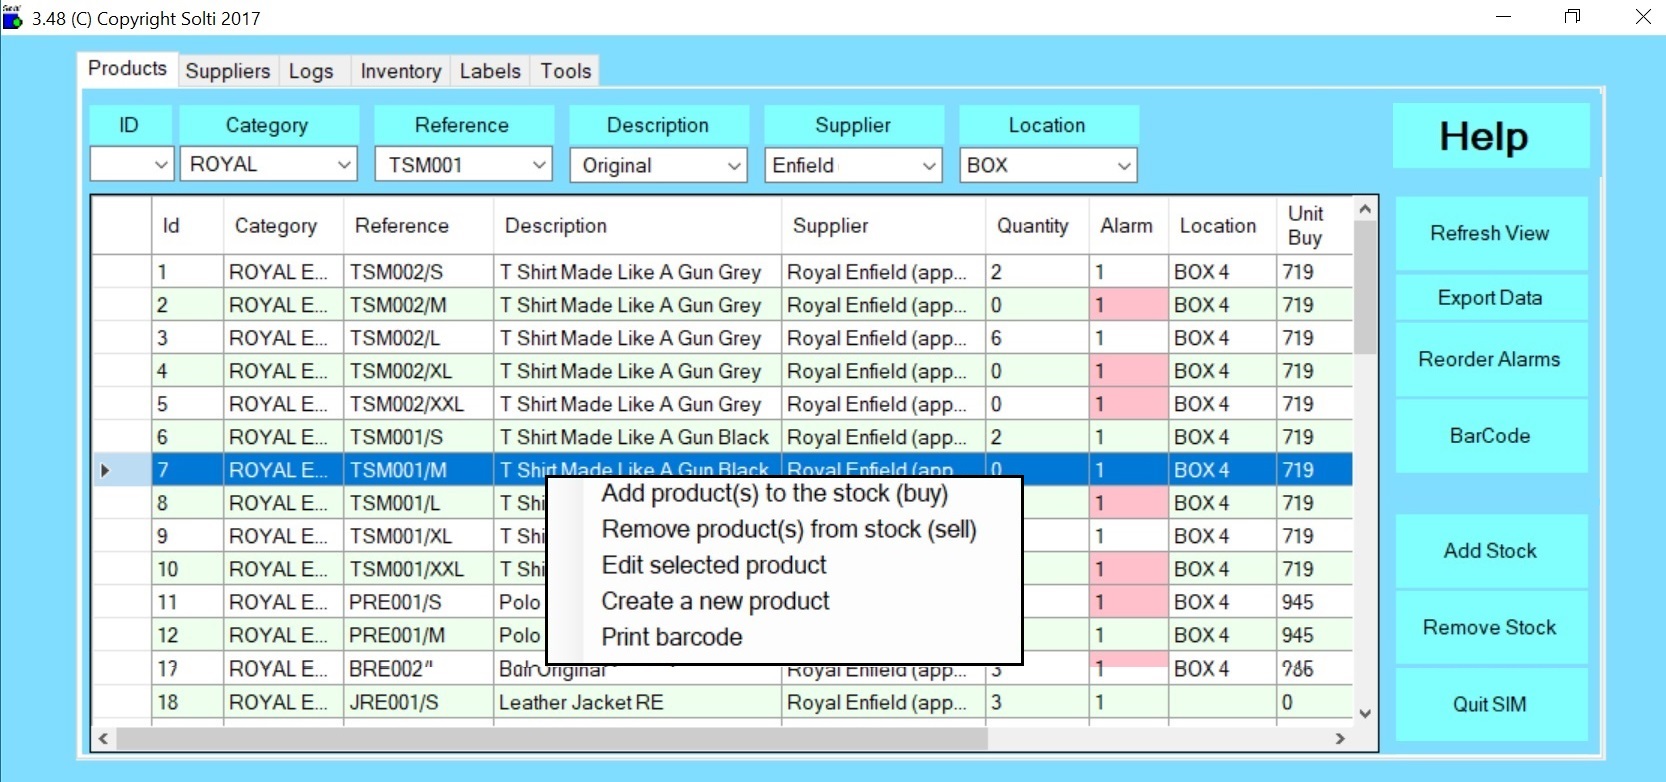Choose Print barcode from context menu
This screenshot has width=1666, height=782.
(672, 637)
